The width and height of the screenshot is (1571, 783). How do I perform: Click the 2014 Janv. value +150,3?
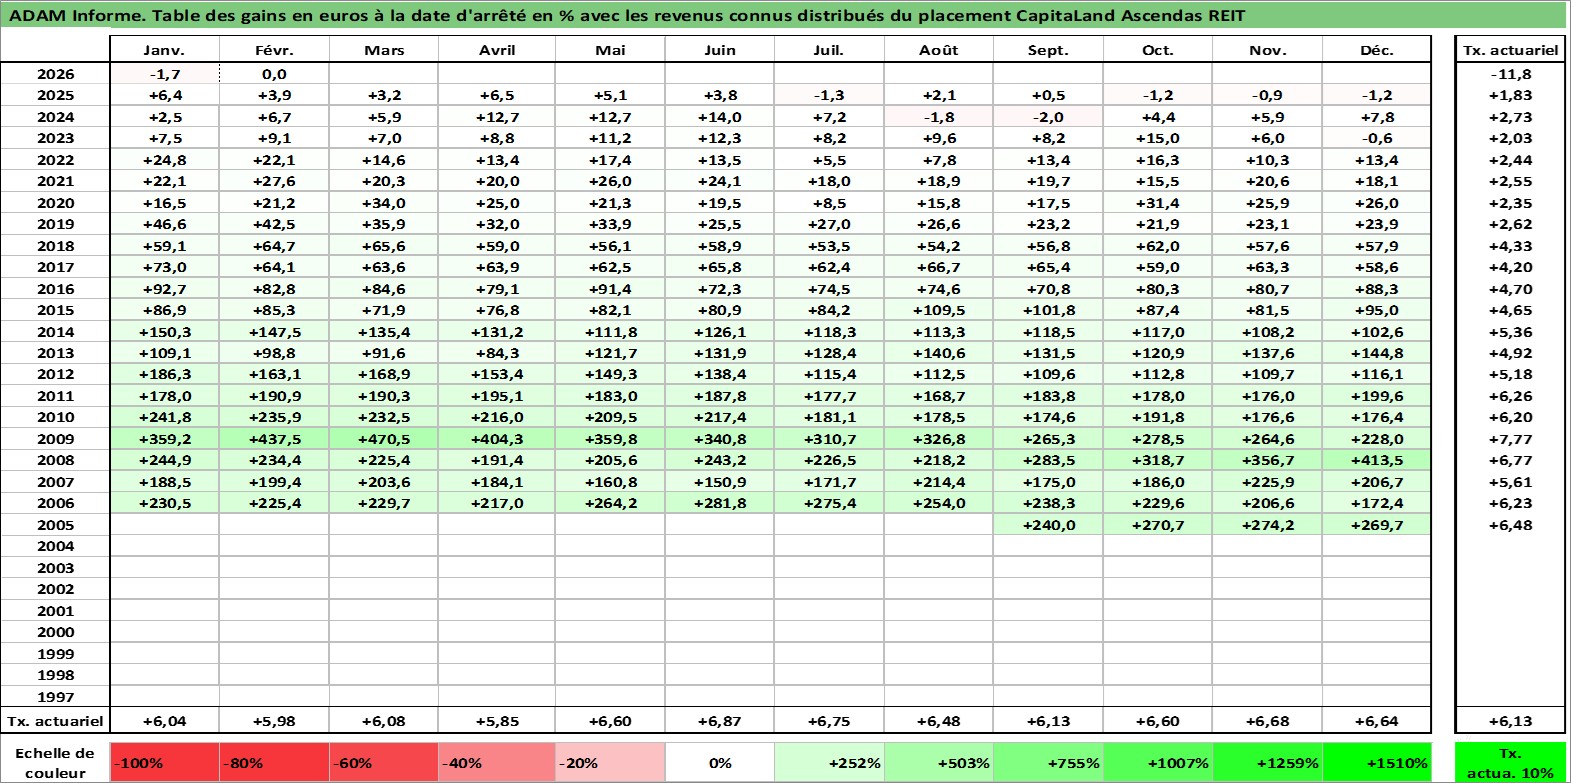click(x=164, y=332)
